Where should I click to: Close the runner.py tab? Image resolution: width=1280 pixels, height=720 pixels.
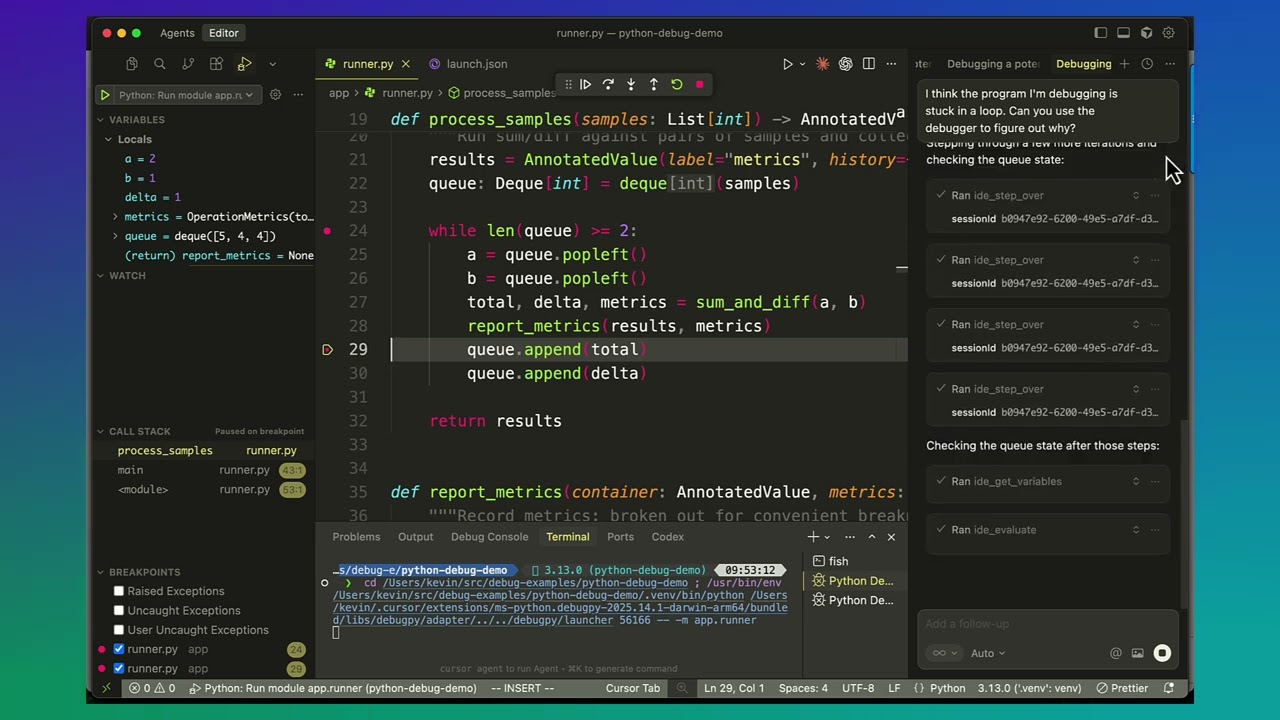tap(405, 64)
